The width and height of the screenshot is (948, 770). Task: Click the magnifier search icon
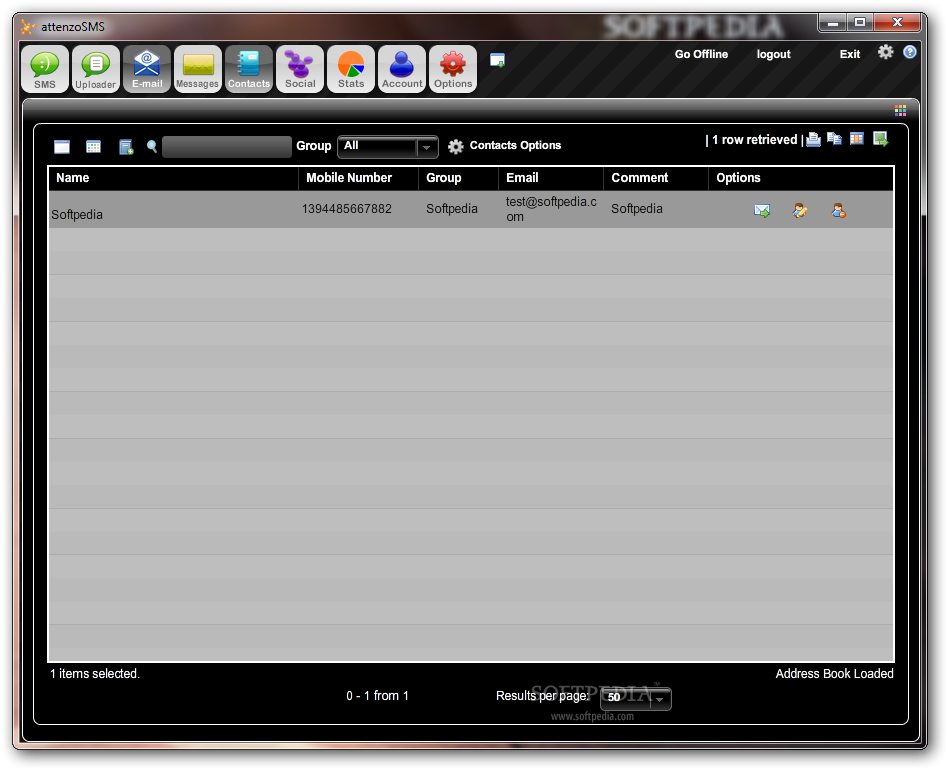(152, 146)
